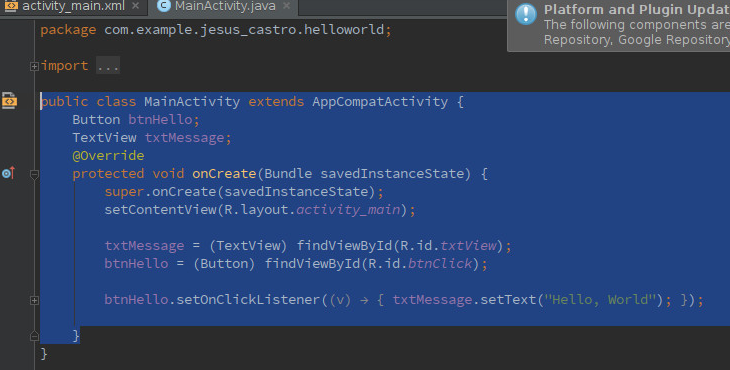Click the btnClick resource id reference

[x=440, y=264]
